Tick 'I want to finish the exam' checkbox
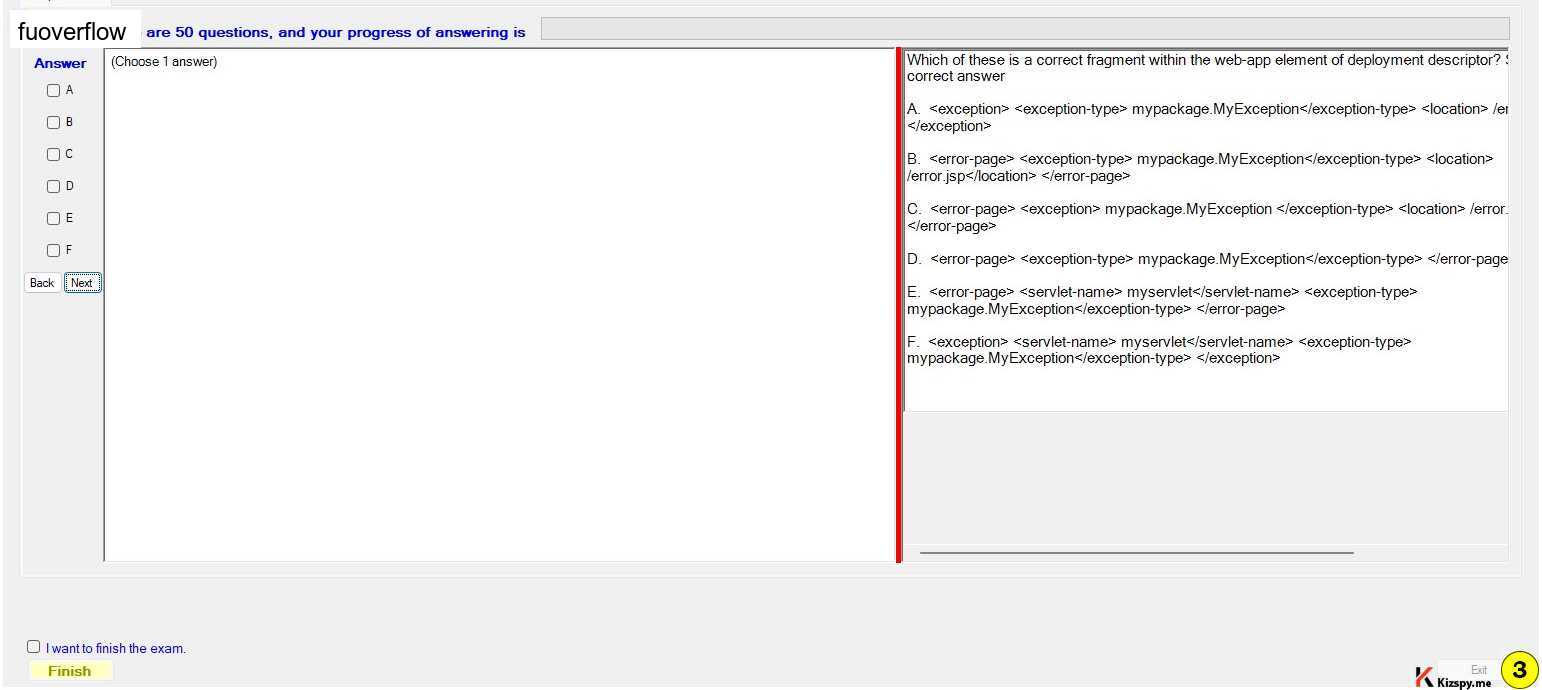The width and height of the screenshot is (1542, 690). tap(33, 646)
